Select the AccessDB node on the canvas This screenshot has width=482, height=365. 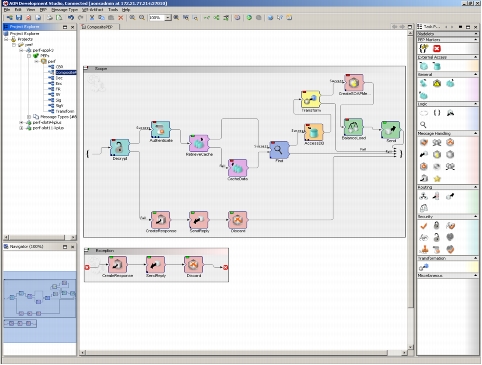(x=314, y=132)
